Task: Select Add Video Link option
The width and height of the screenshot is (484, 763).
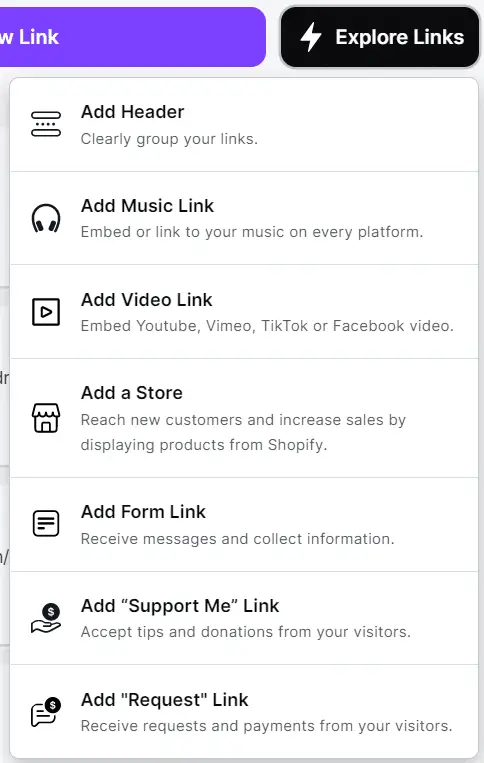Action: click(244, 312)
